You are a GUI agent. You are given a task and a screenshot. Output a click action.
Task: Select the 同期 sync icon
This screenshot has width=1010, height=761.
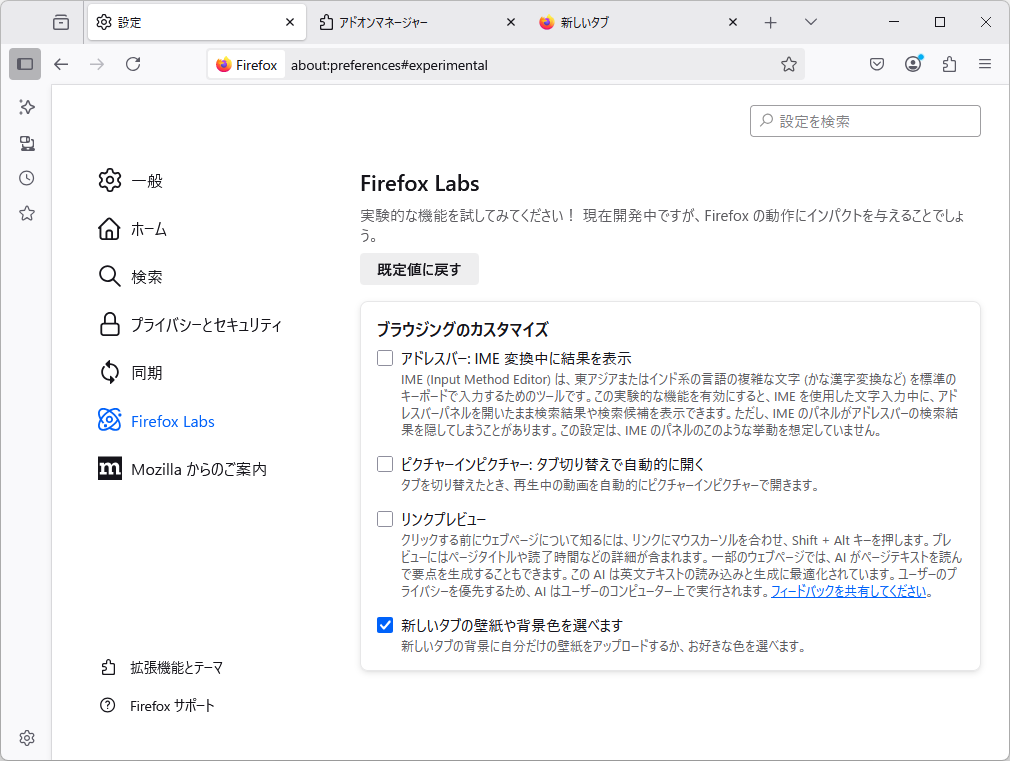click(x=110, y=372)
